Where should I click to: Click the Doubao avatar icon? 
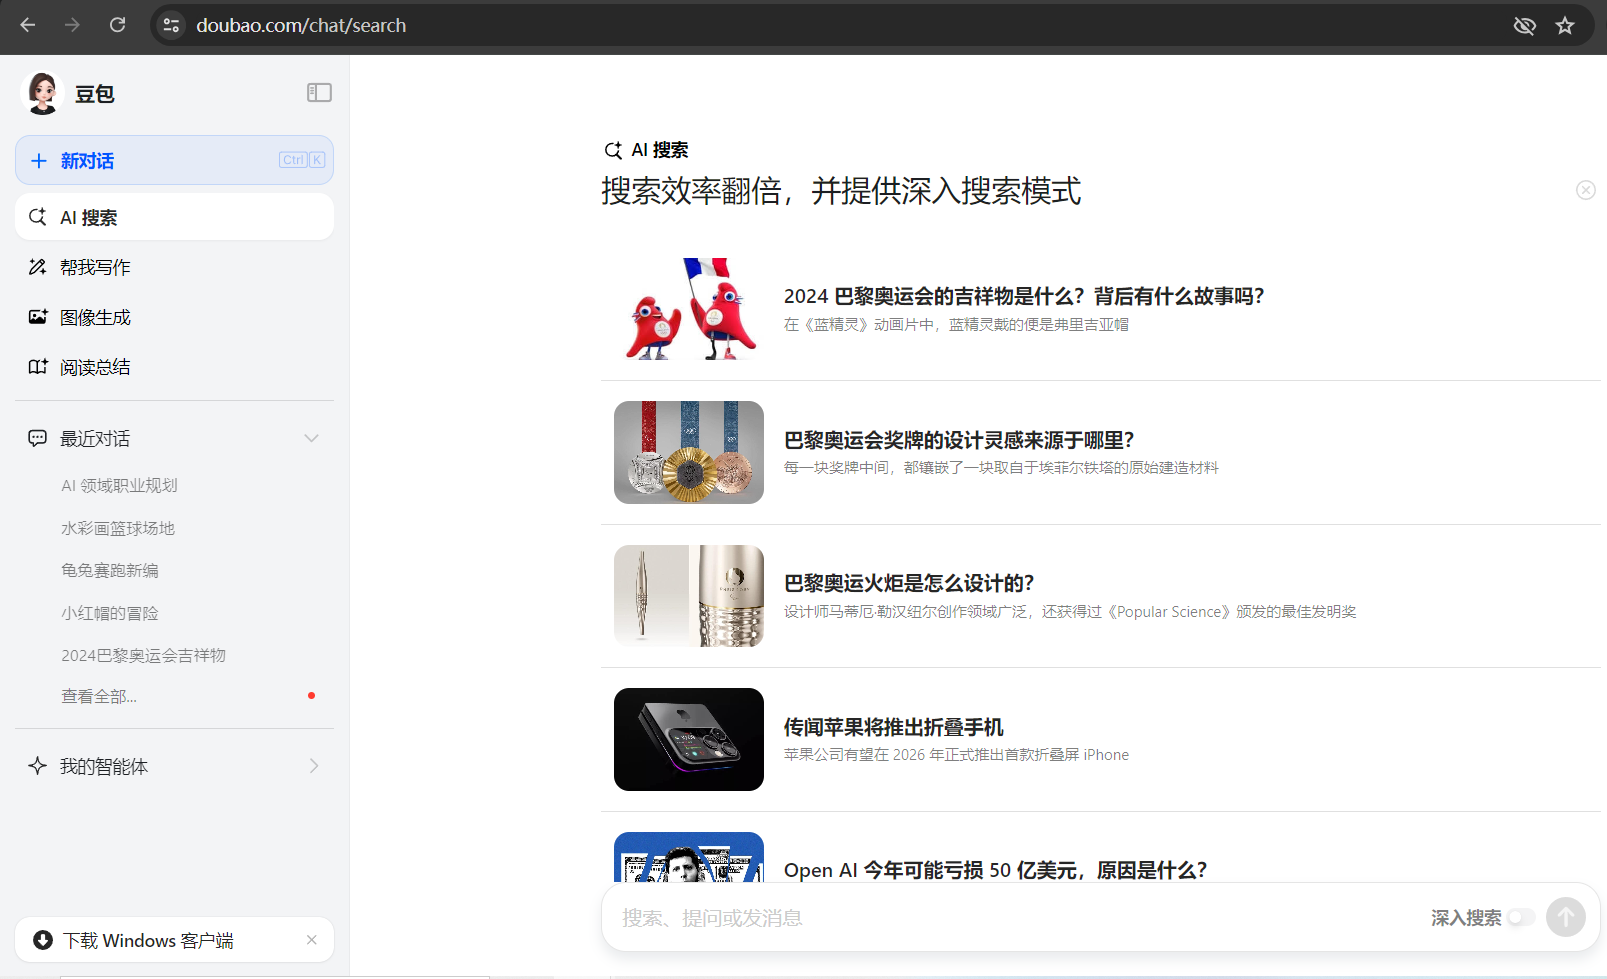[x=42, y=93]
